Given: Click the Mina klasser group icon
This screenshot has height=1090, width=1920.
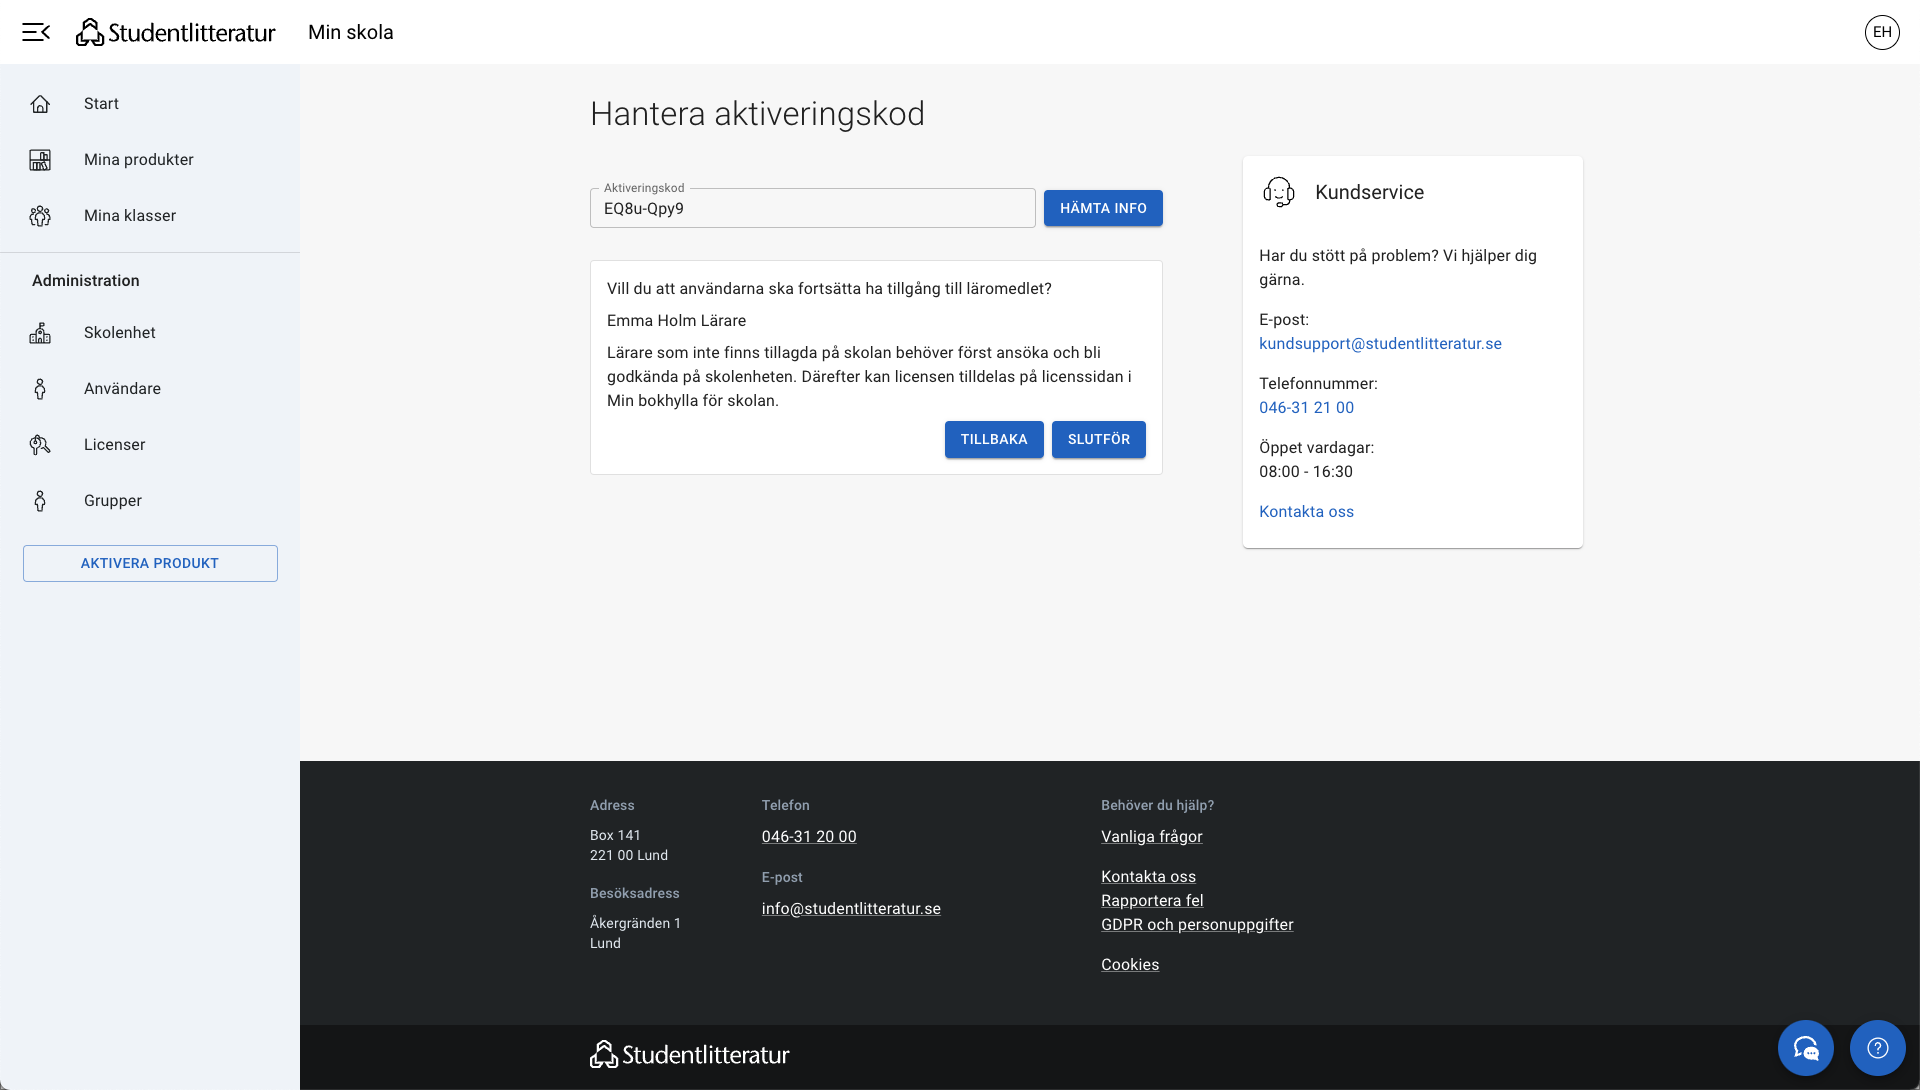Looking at the screenshot, I should [40, 216].
